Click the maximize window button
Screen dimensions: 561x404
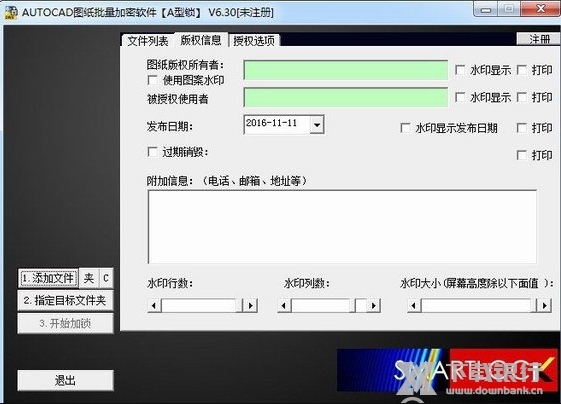coord(509,9)
